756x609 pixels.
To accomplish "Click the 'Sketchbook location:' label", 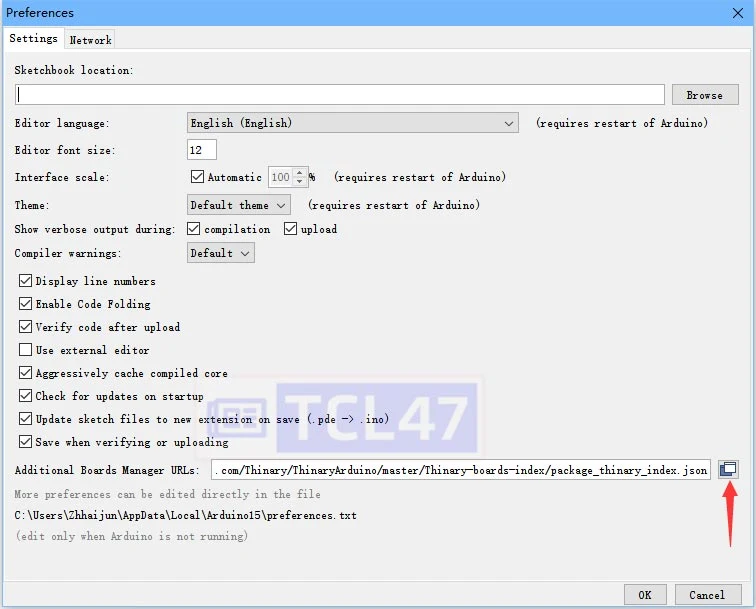I will point(74,70).
